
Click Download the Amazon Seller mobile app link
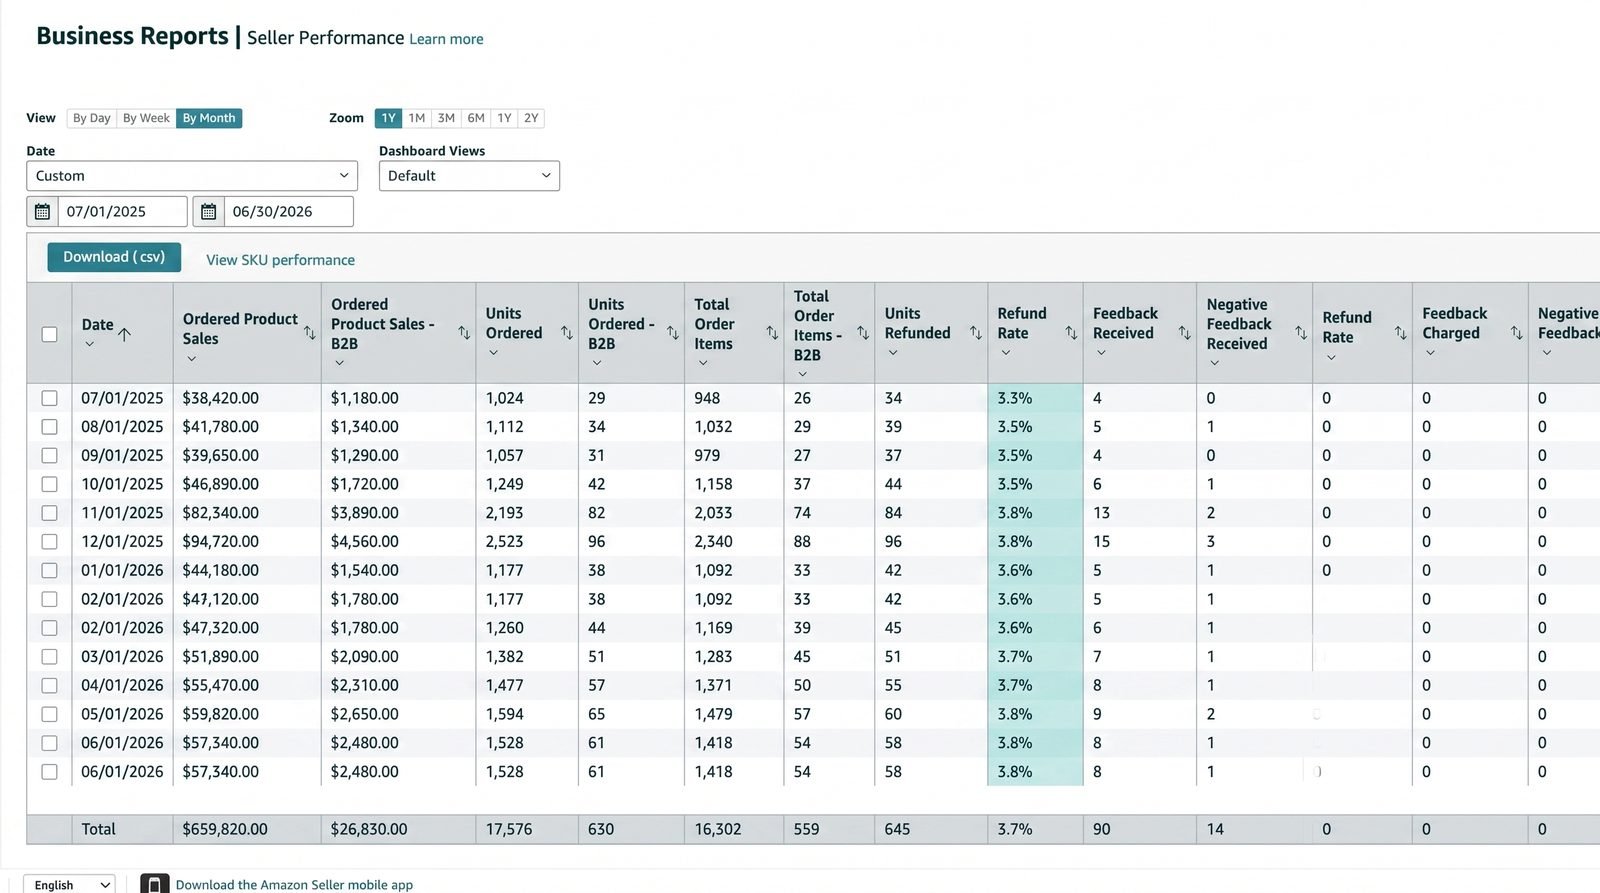(x=294, y=885)
